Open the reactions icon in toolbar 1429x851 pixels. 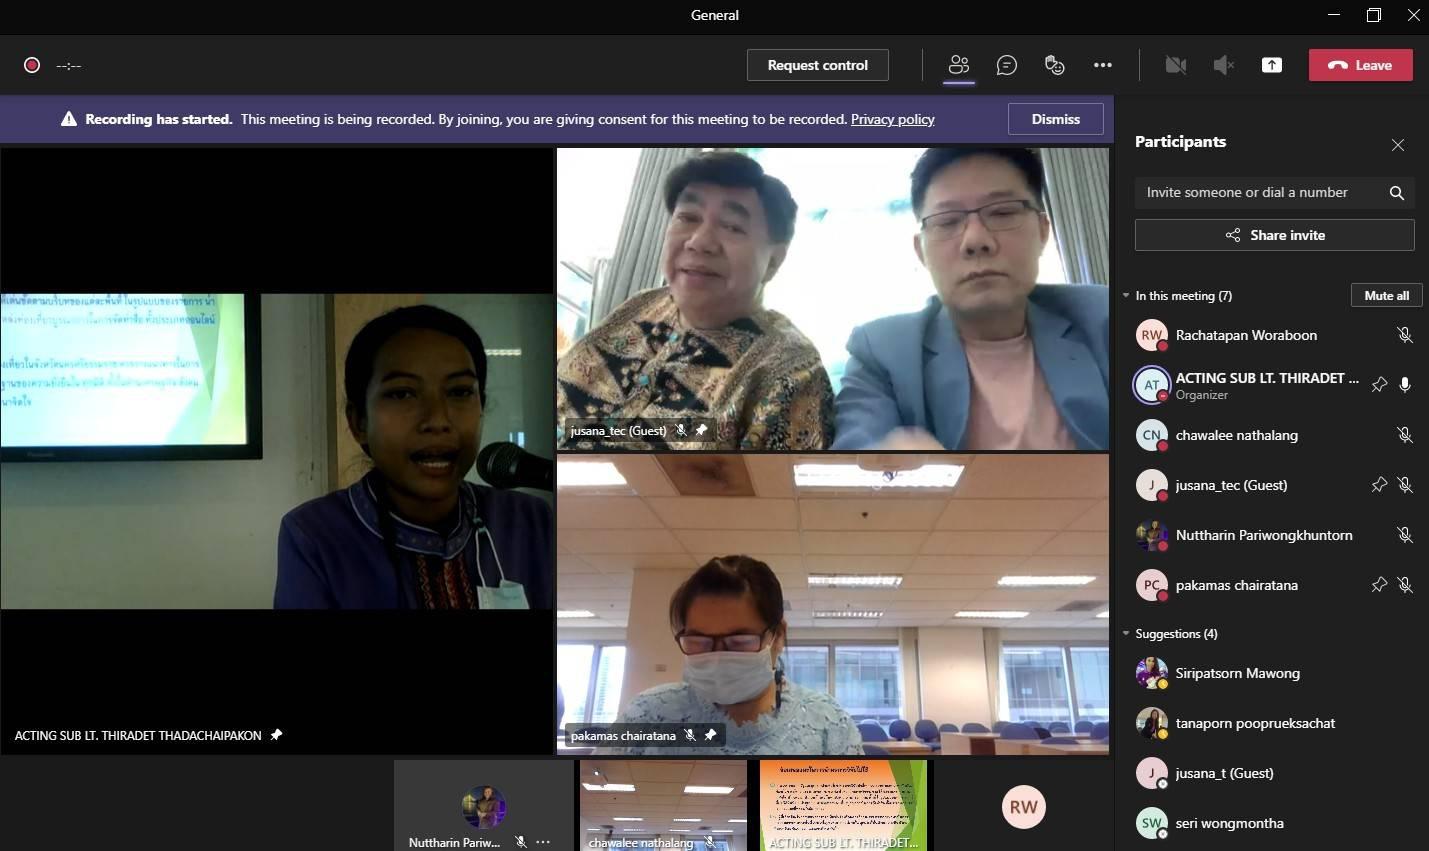pyautogui.click(x=1055, y=65)
